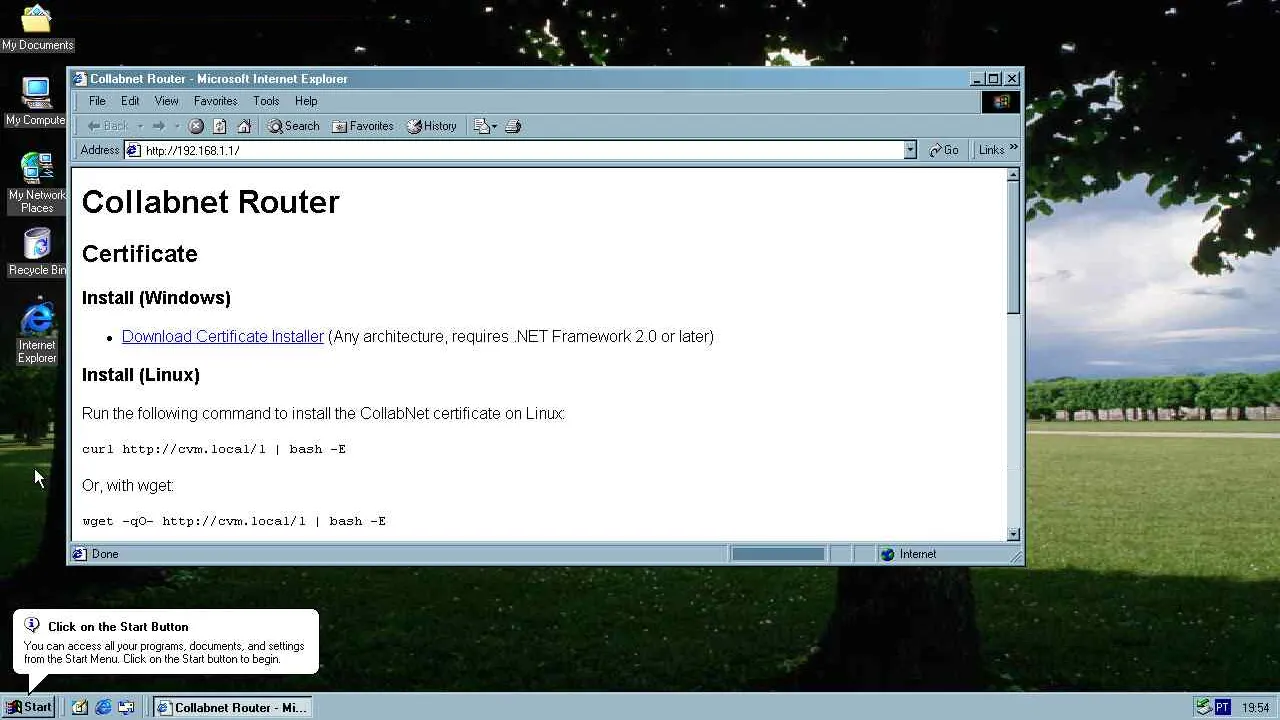The height and width of the screenshot is (720, 1280).
Task: Click the Stop button in the toolbar
Action: pos(197,126)
